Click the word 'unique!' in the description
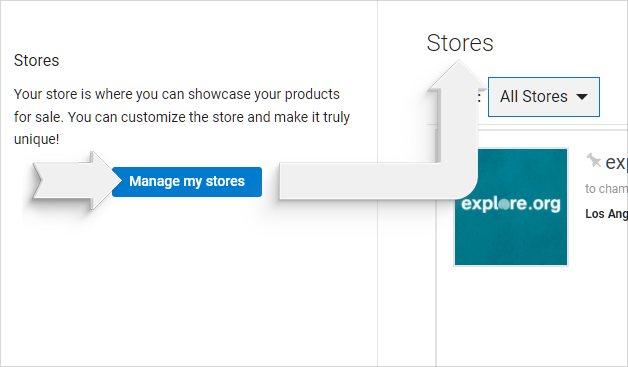 pos(36,139)
